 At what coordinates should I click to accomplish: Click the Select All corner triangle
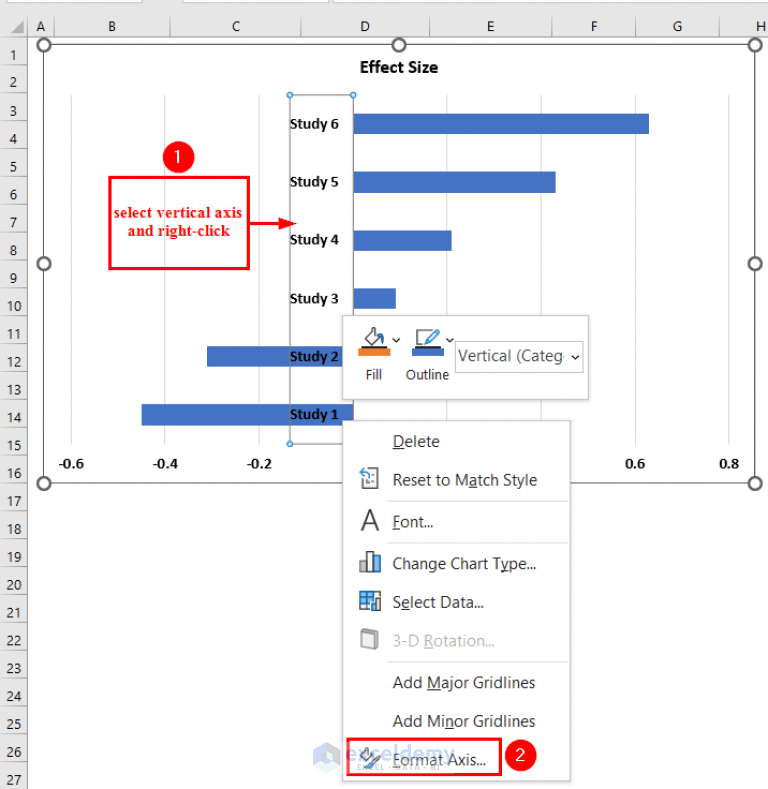pos(17,26)
